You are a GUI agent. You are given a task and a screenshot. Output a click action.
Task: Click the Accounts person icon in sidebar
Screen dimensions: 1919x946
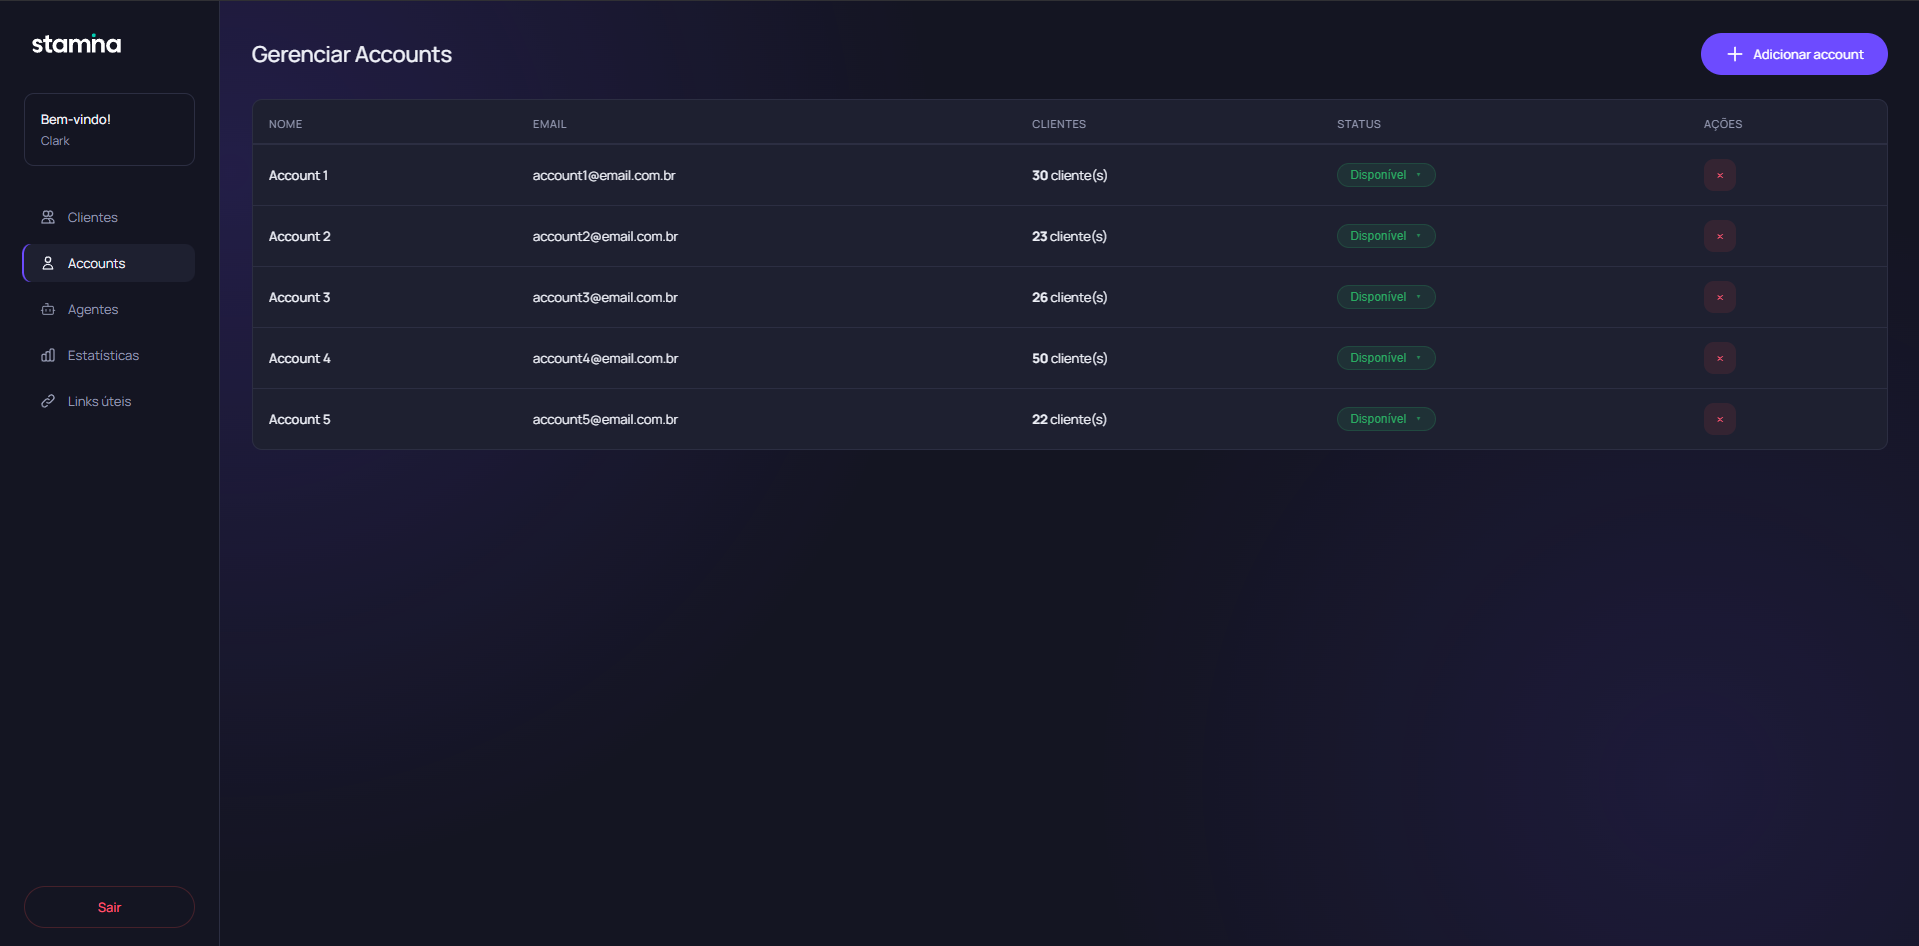point(48,263)
